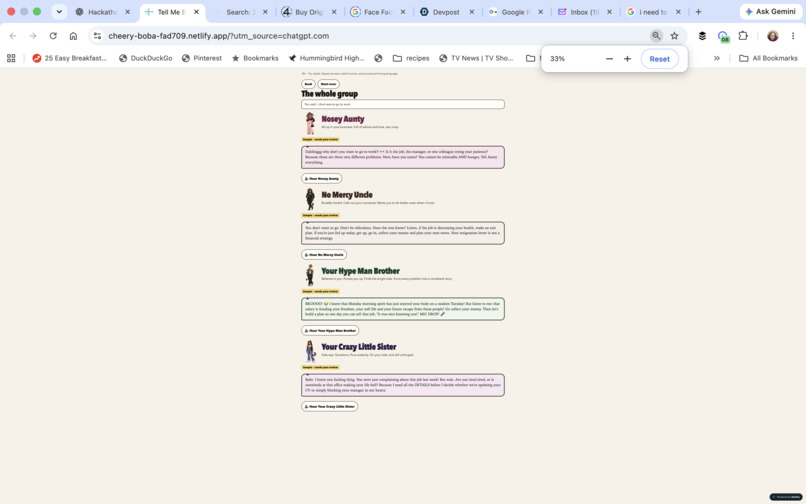Image resolution: width=806 pixels, height=504 pixels.
Task: Click the Your Crazy Little Sister avatar
Action: coord(310,351)
